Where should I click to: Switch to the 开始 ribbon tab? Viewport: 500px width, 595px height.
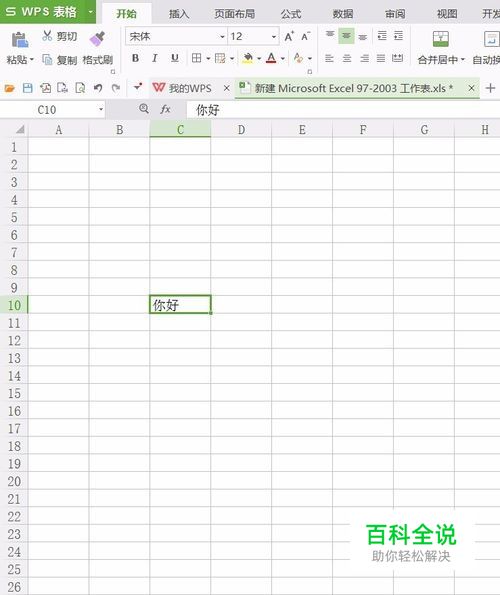pyautogui.click(x=126, y=14)
